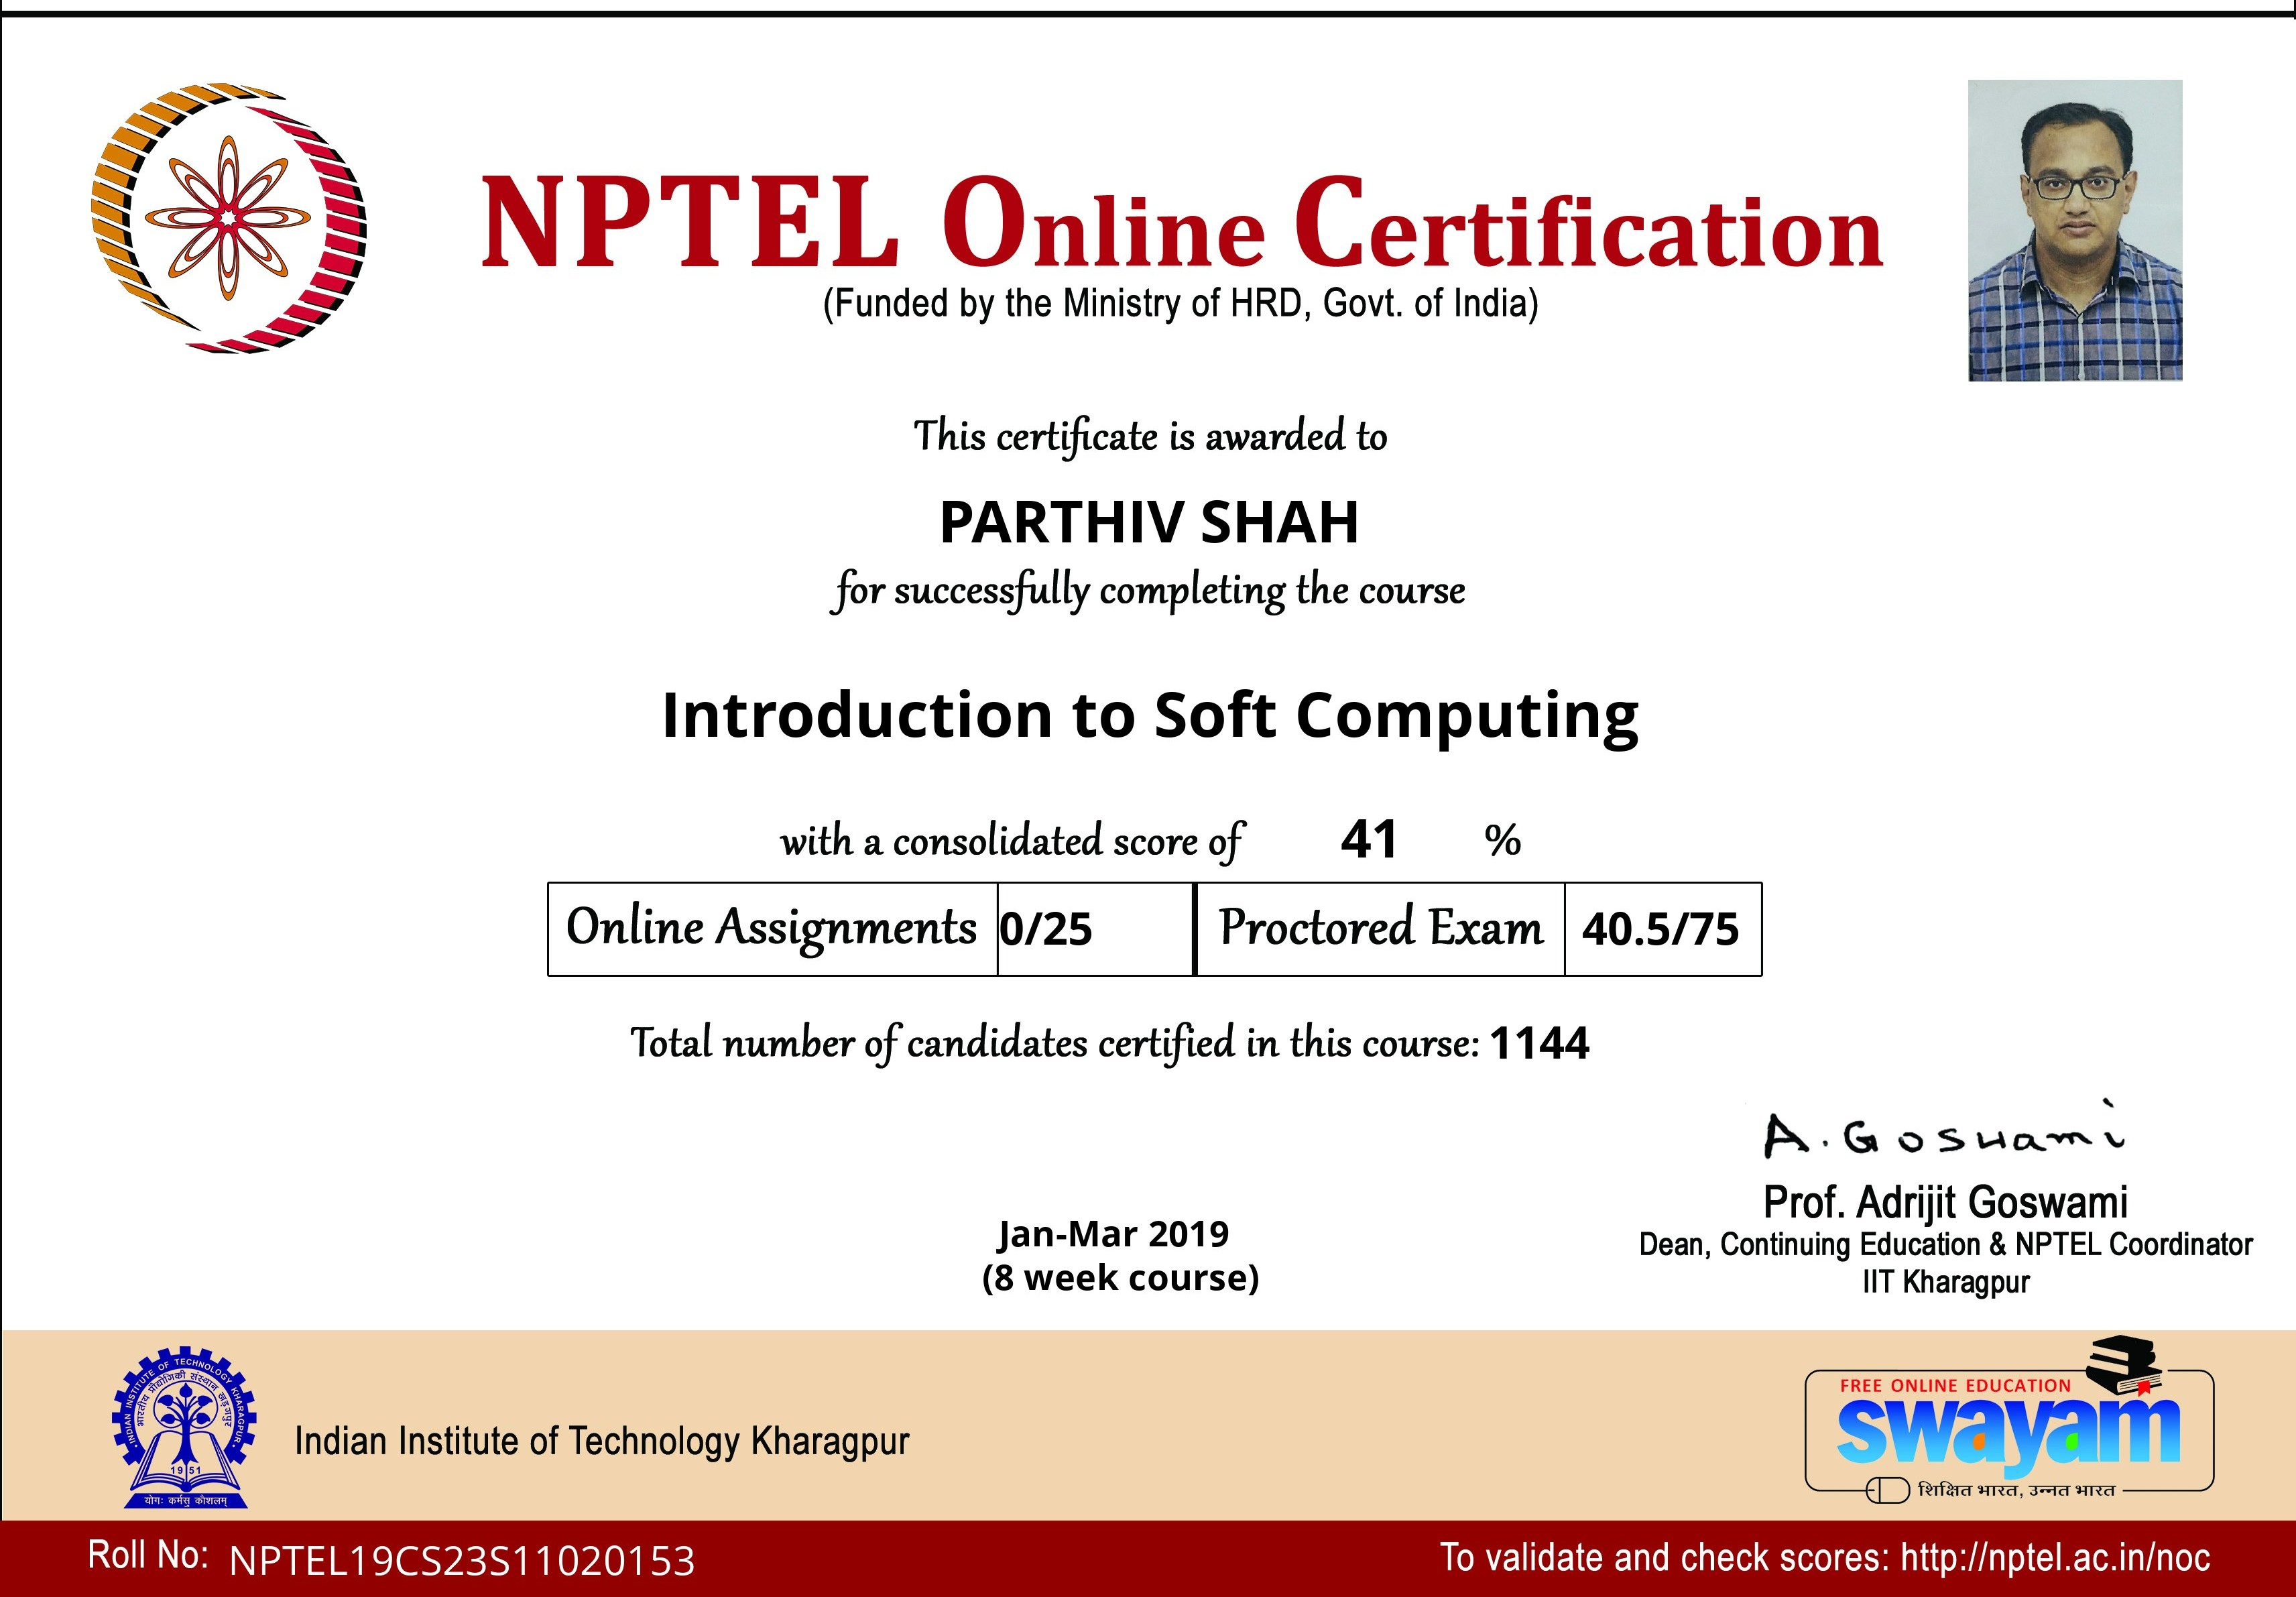
Task: Select the name PARTHIV SHAH
Action: [x=1150, y=522]
